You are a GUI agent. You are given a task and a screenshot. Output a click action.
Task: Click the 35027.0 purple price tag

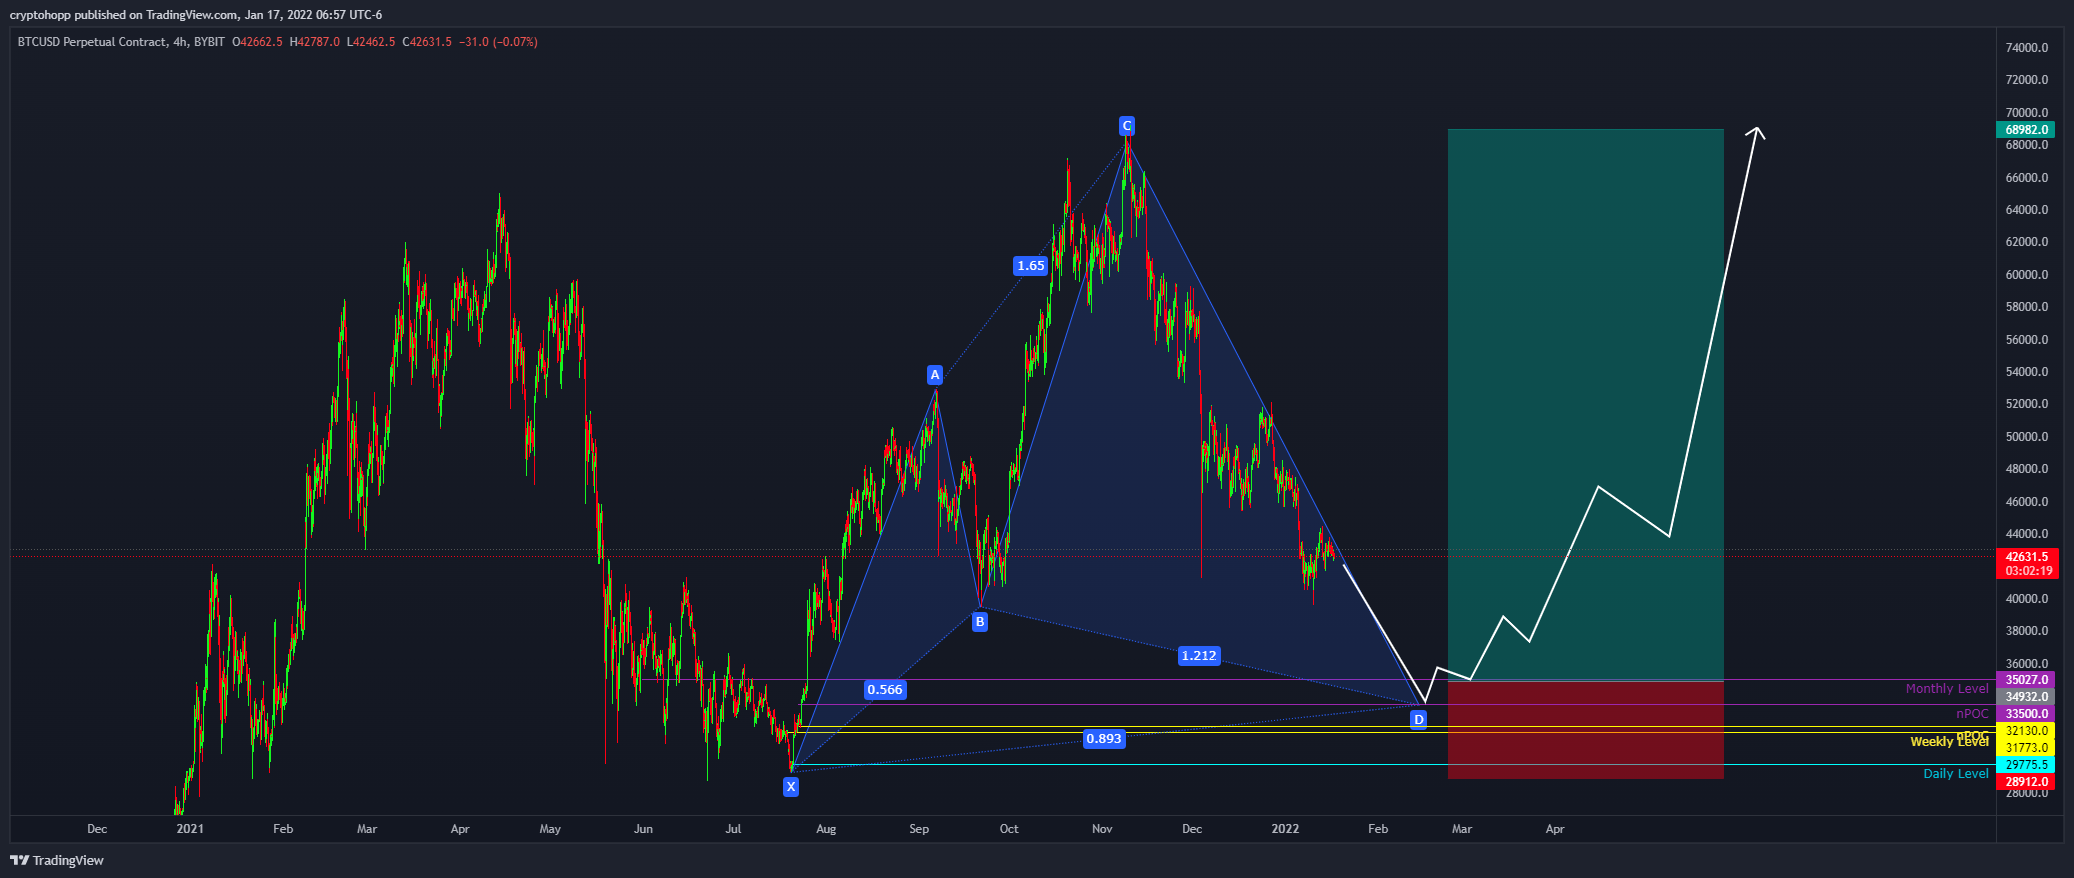[x=2025, y=680]
